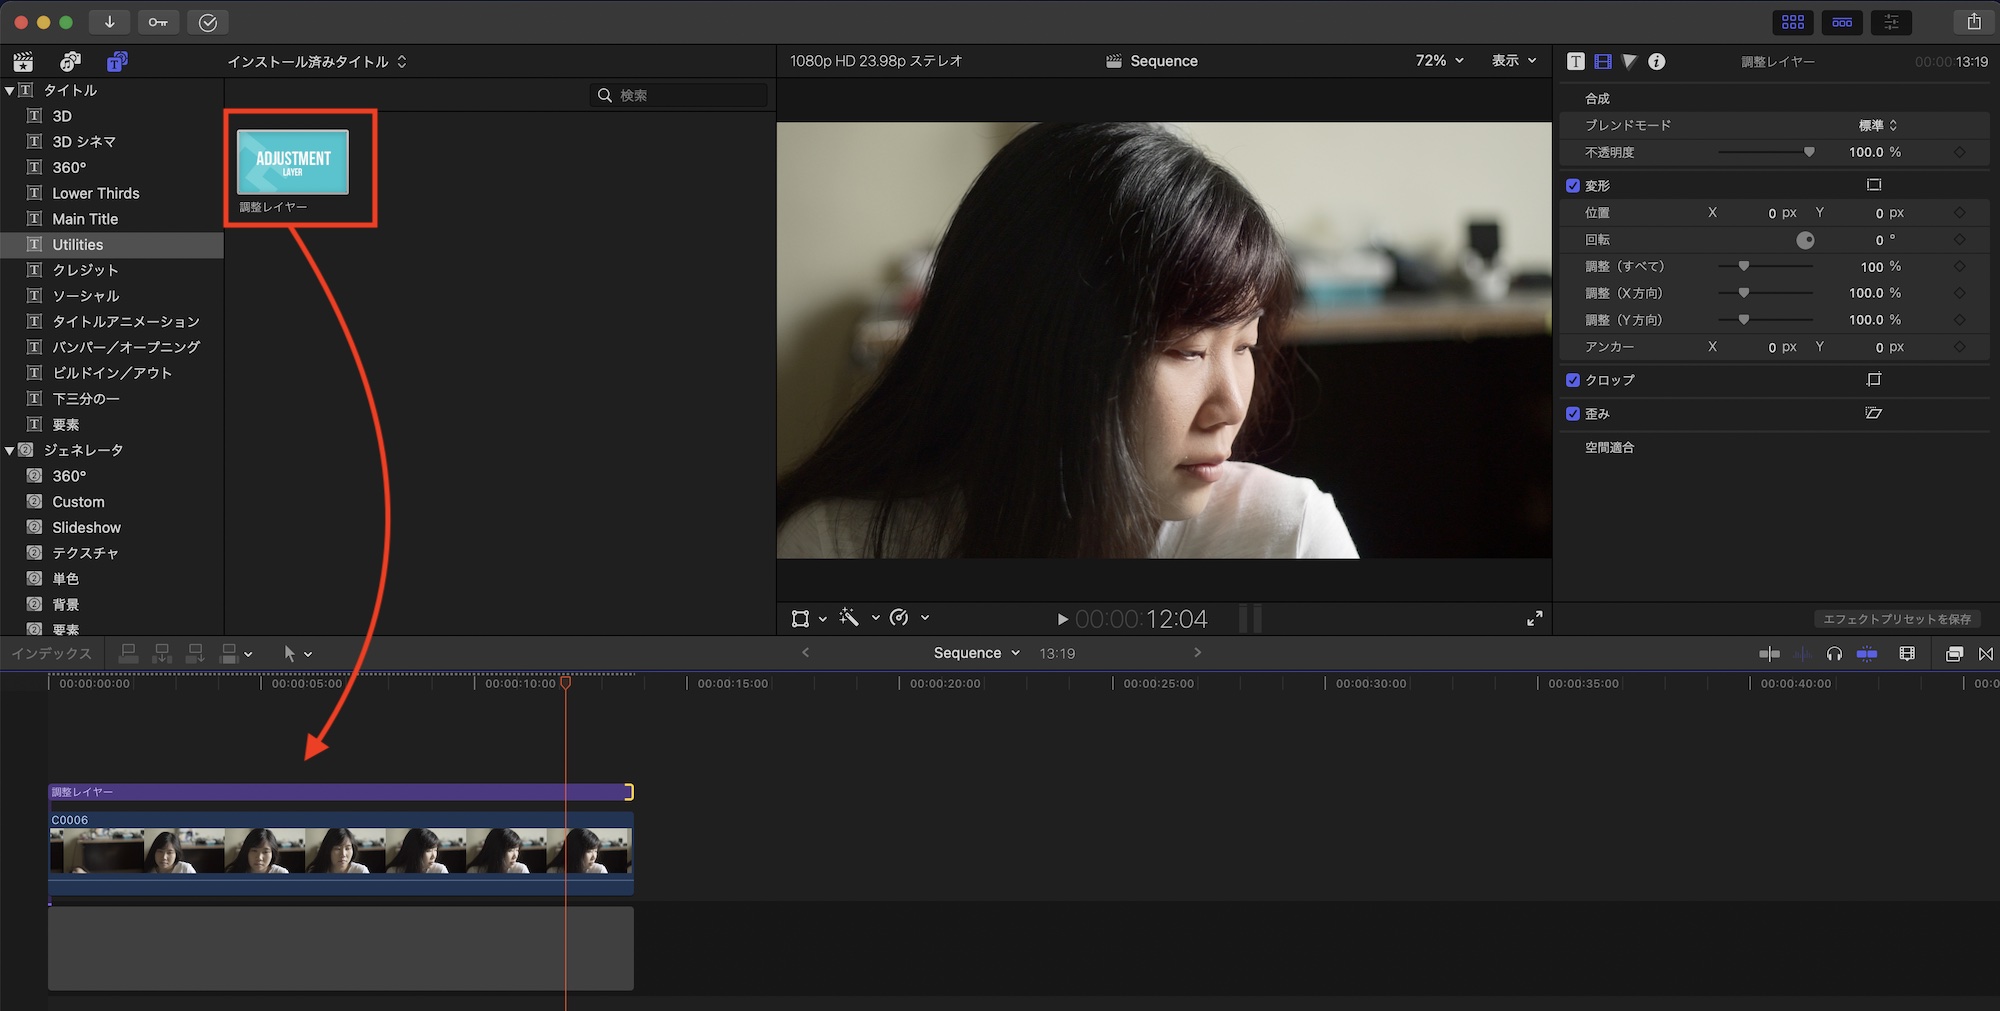This screenshot has height=1011, width=2000.
Task: Click the インデックス button
Action: point(51,654)
